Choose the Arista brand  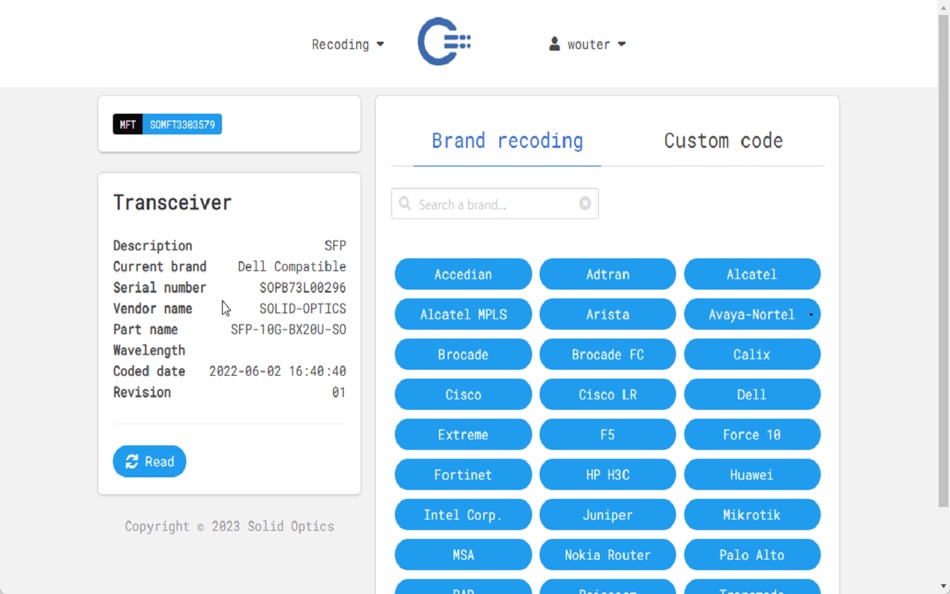[608, 314]
